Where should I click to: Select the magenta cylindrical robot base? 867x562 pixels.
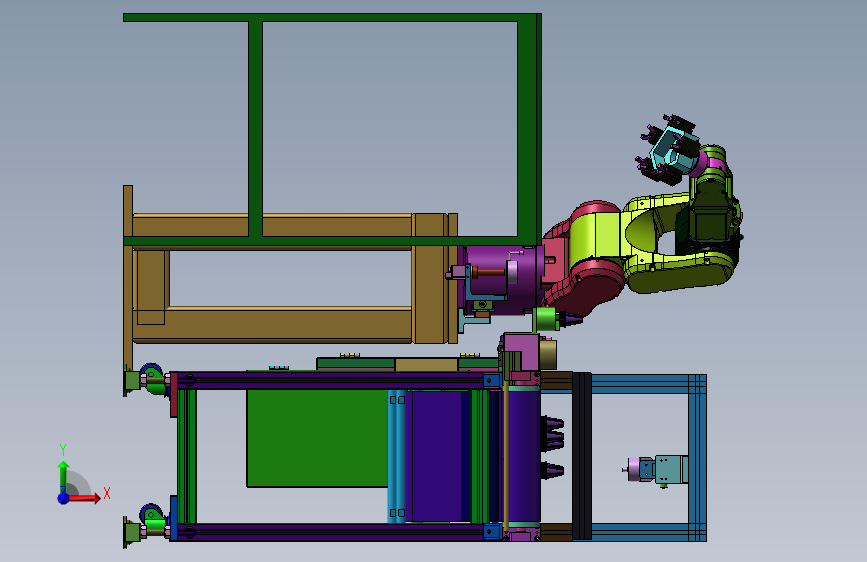coord(500,280)
